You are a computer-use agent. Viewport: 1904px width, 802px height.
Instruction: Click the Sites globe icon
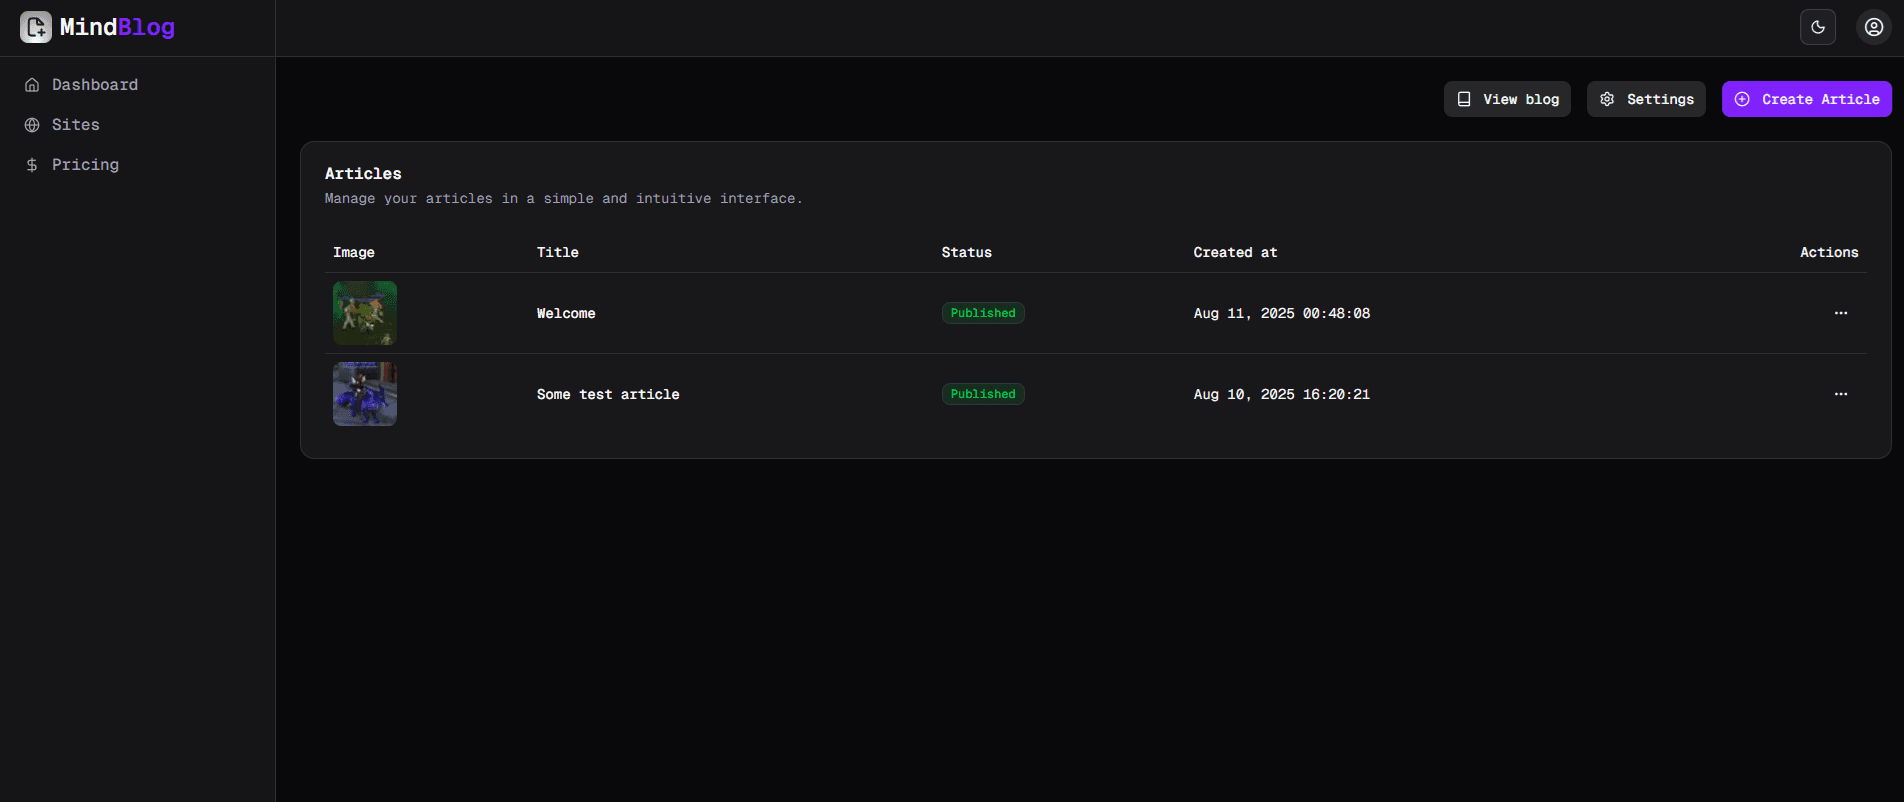pos(32,125)
